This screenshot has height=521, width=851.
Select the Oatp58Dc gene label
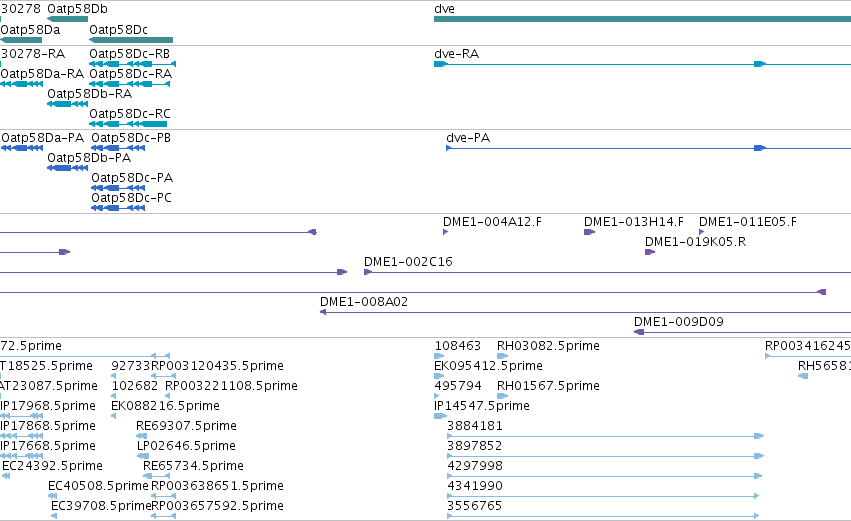(118, 30)
